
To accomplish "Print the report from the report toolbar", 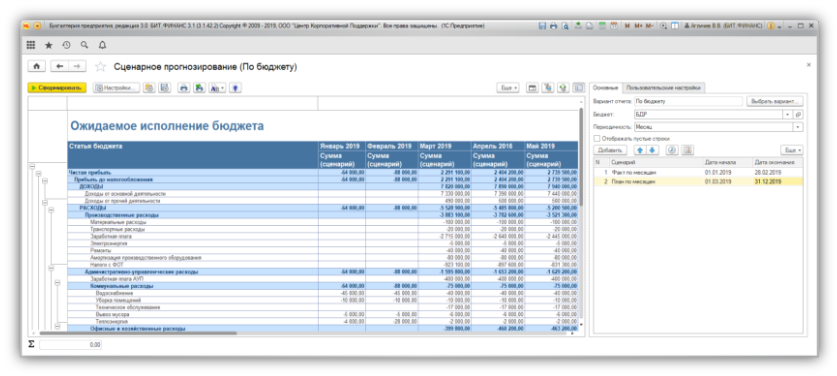I will (x=184, y=88).
